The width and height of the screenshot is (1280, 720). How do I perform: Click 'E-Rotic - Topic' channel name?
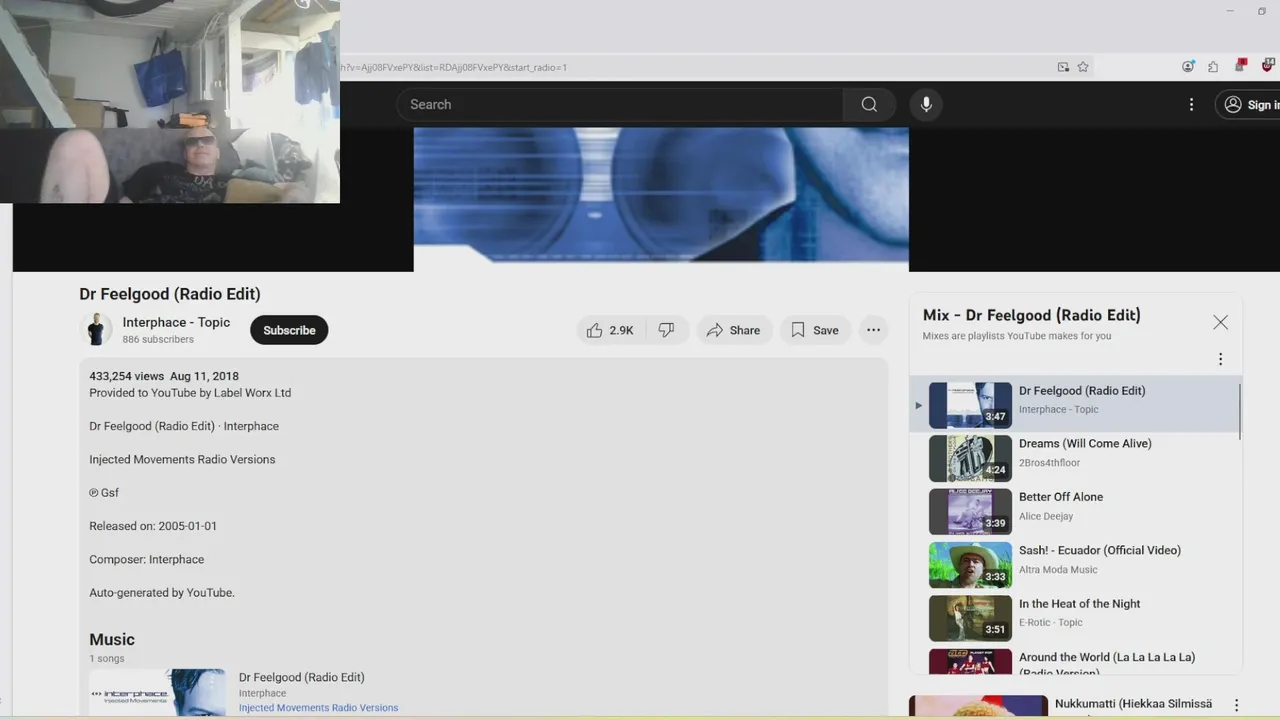pyautogui.click(x=1051, y=622)
